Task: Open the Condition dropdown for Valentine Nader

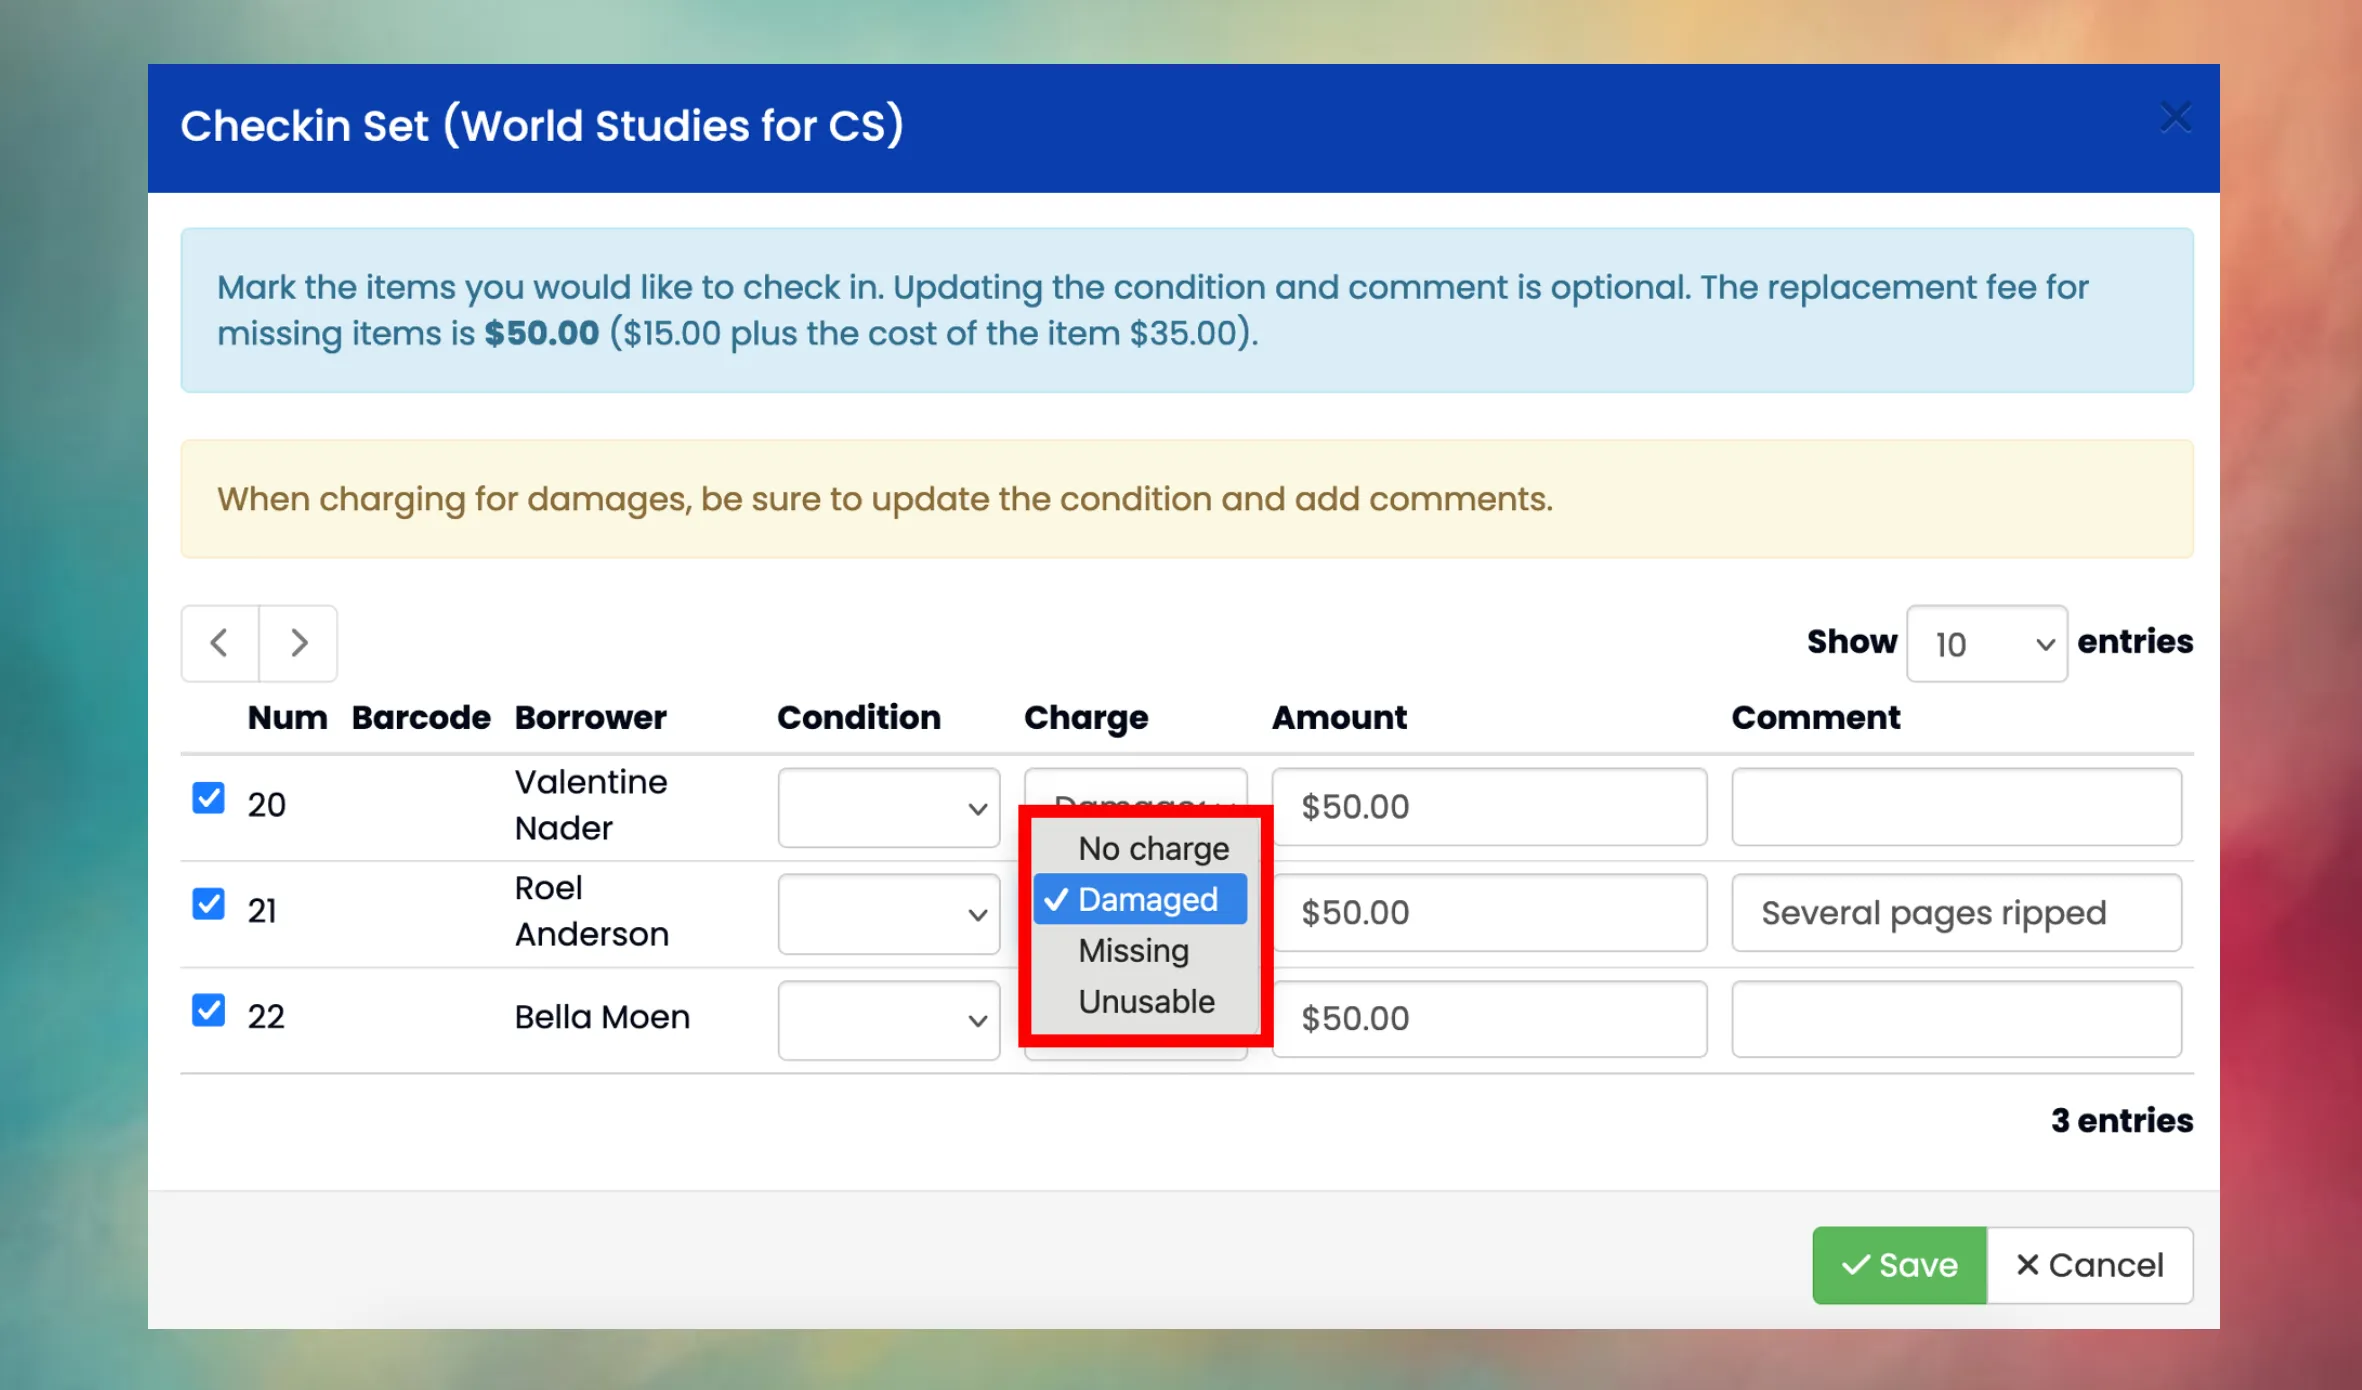Action: point(888,807)
